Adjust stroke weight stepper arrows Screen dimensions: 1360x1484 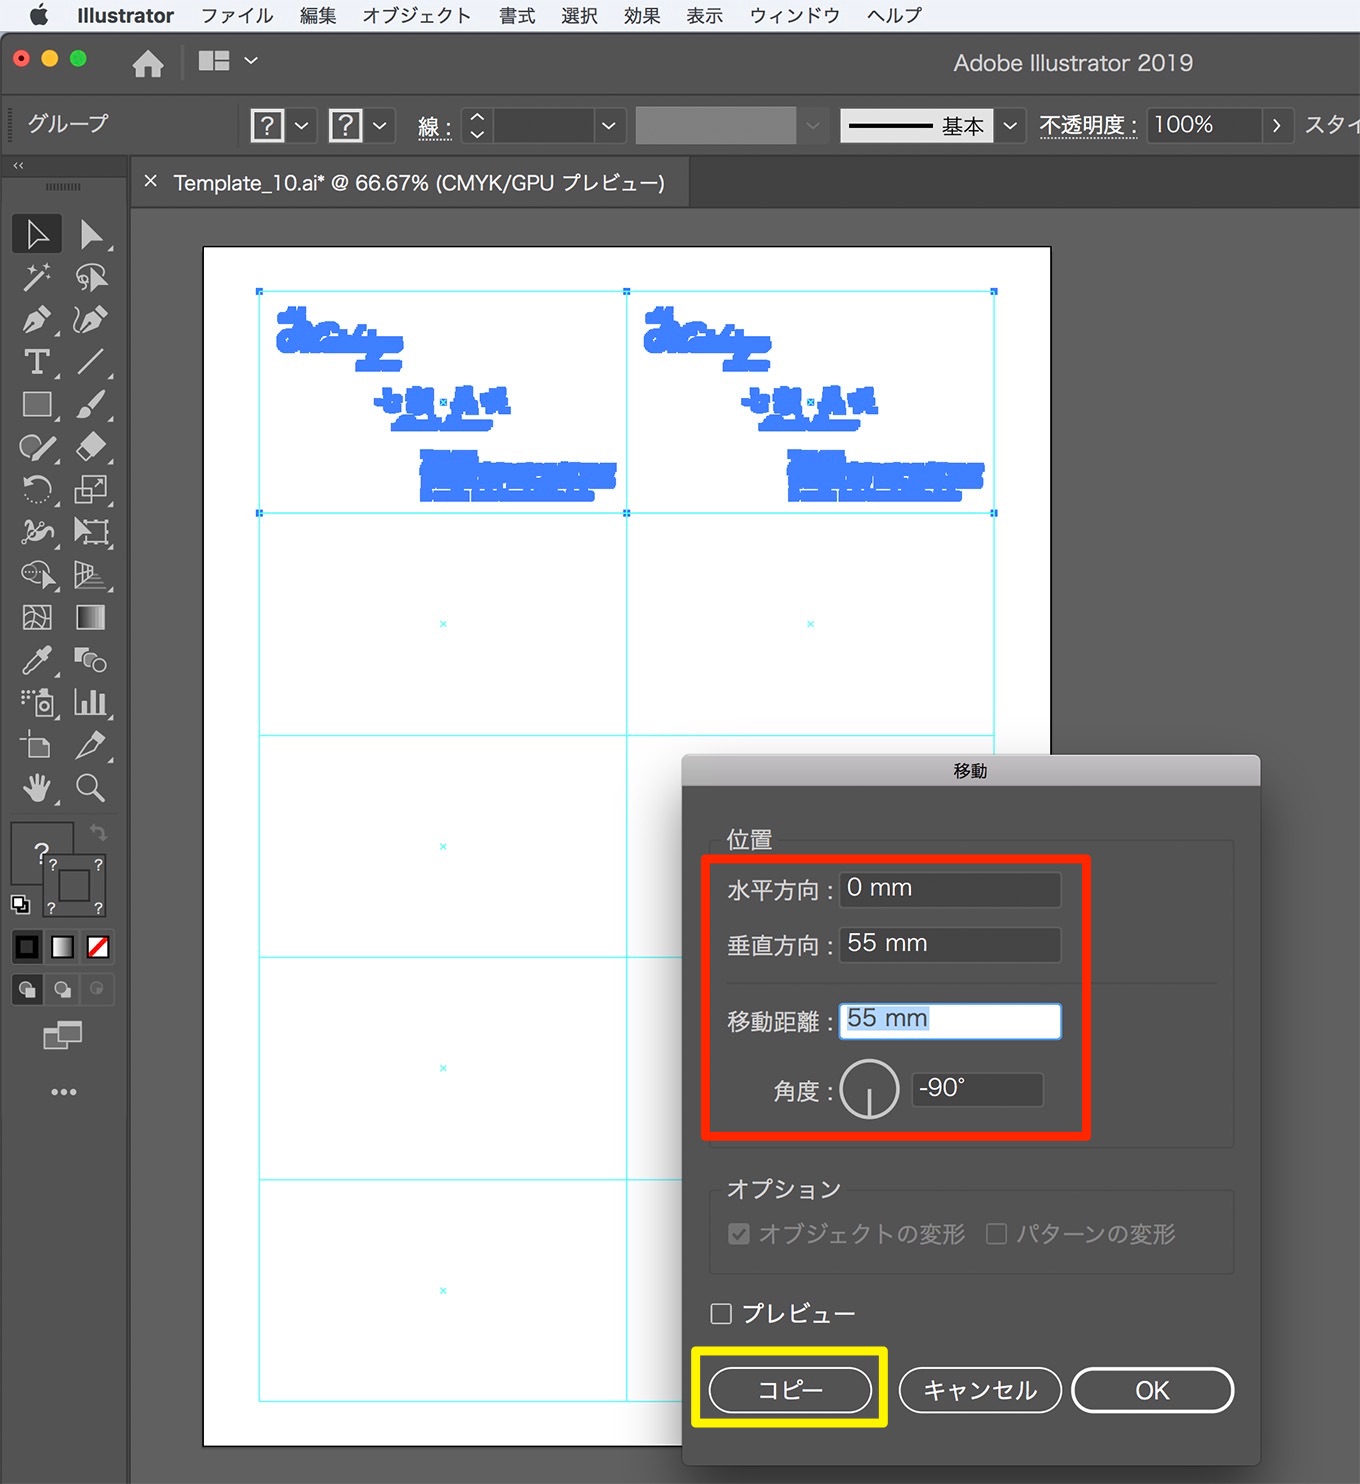477,126
